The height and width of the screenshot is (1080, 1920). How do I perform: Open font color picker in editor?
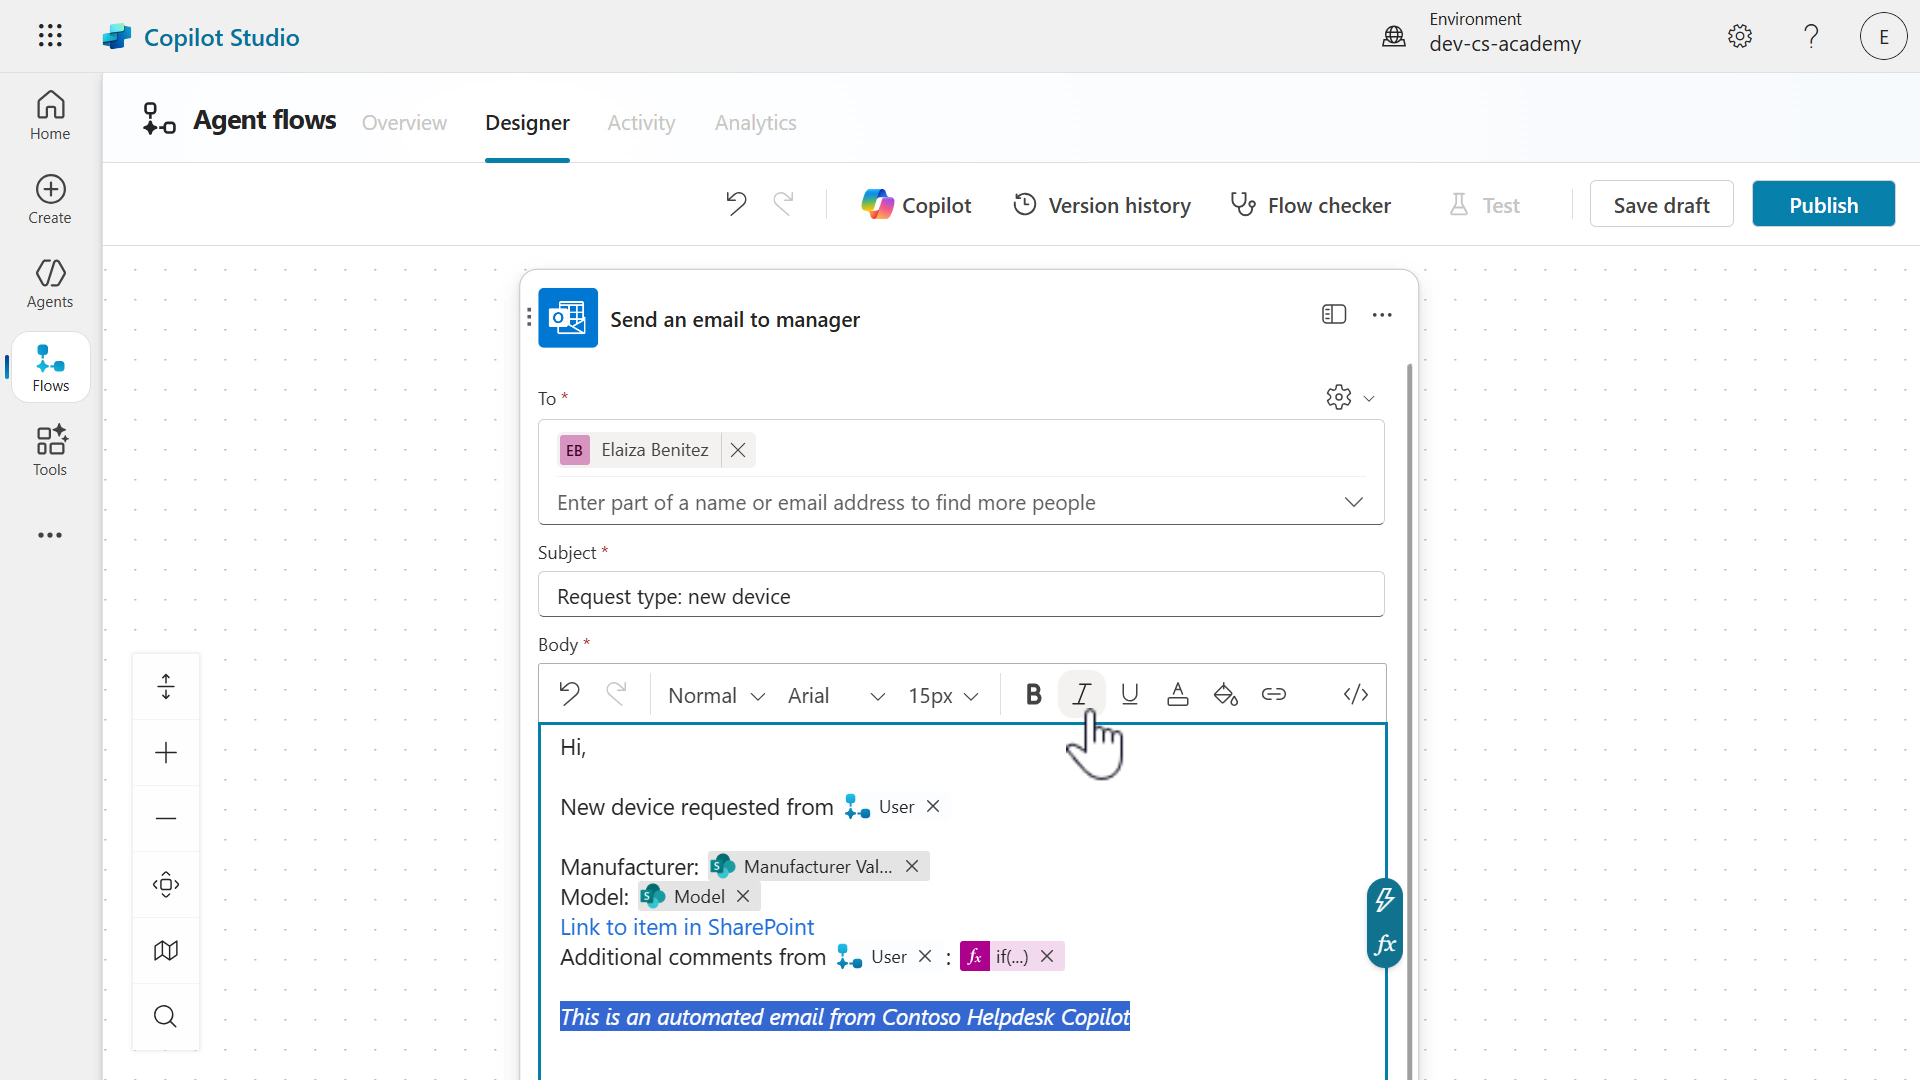(1178, 695)
